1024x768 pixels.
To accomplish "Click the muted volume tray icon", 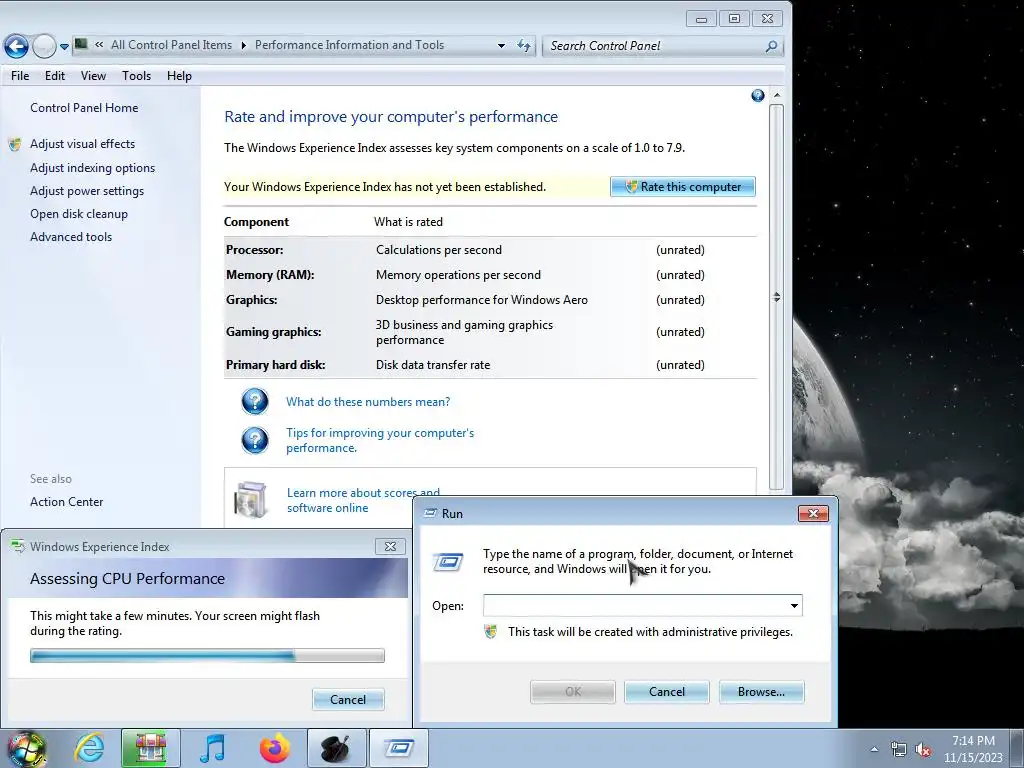I will coord(923,750).
